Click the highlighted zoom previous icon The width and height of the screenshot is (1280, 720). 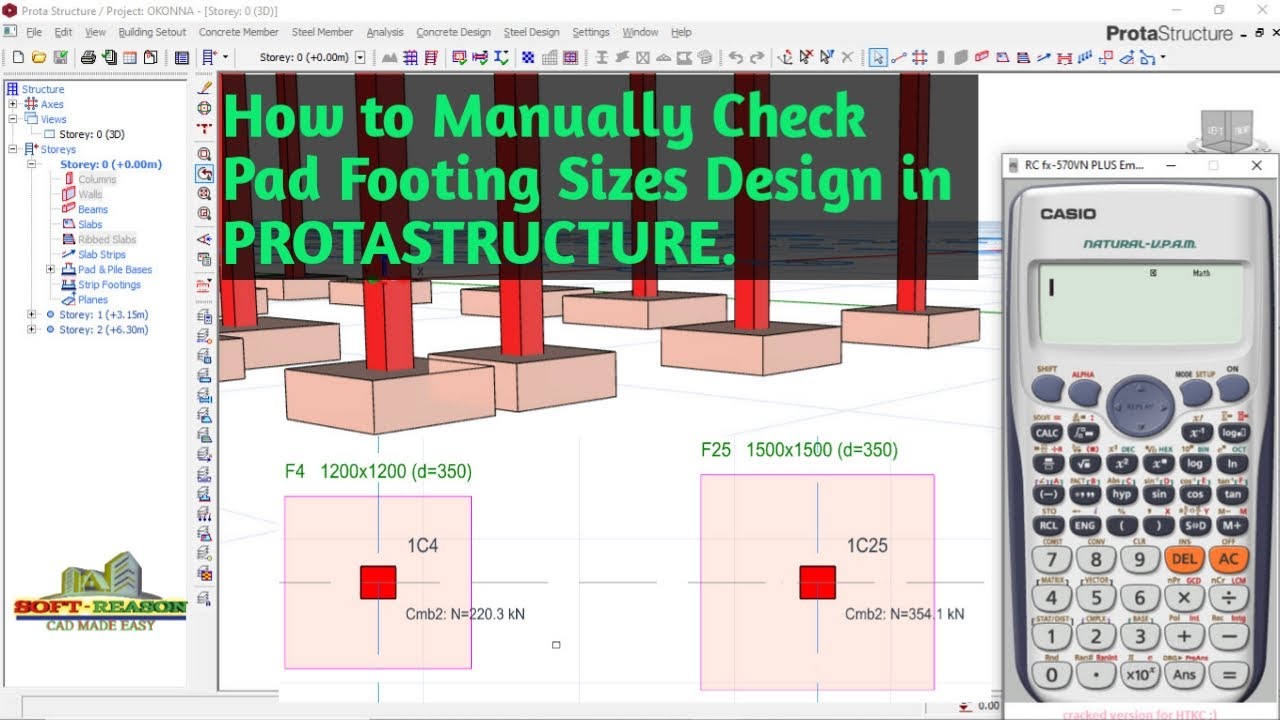coord(205,173)
